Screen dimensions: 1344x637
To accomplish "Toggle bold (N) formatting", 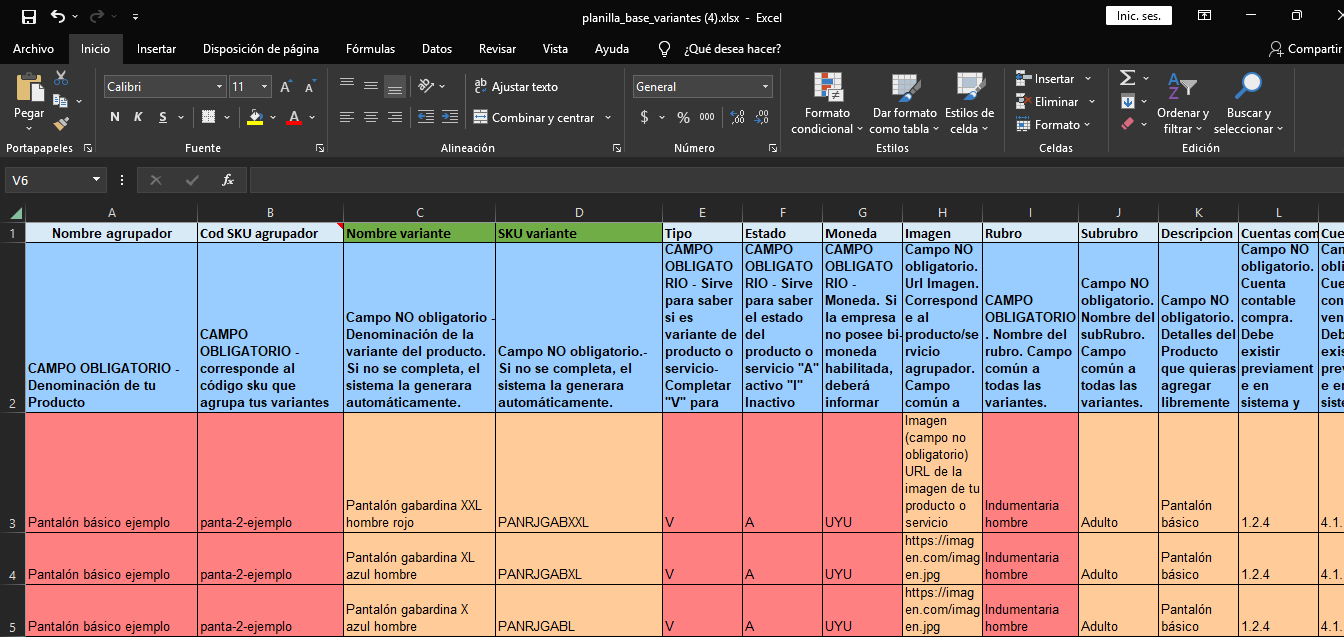I will point(115,117).
